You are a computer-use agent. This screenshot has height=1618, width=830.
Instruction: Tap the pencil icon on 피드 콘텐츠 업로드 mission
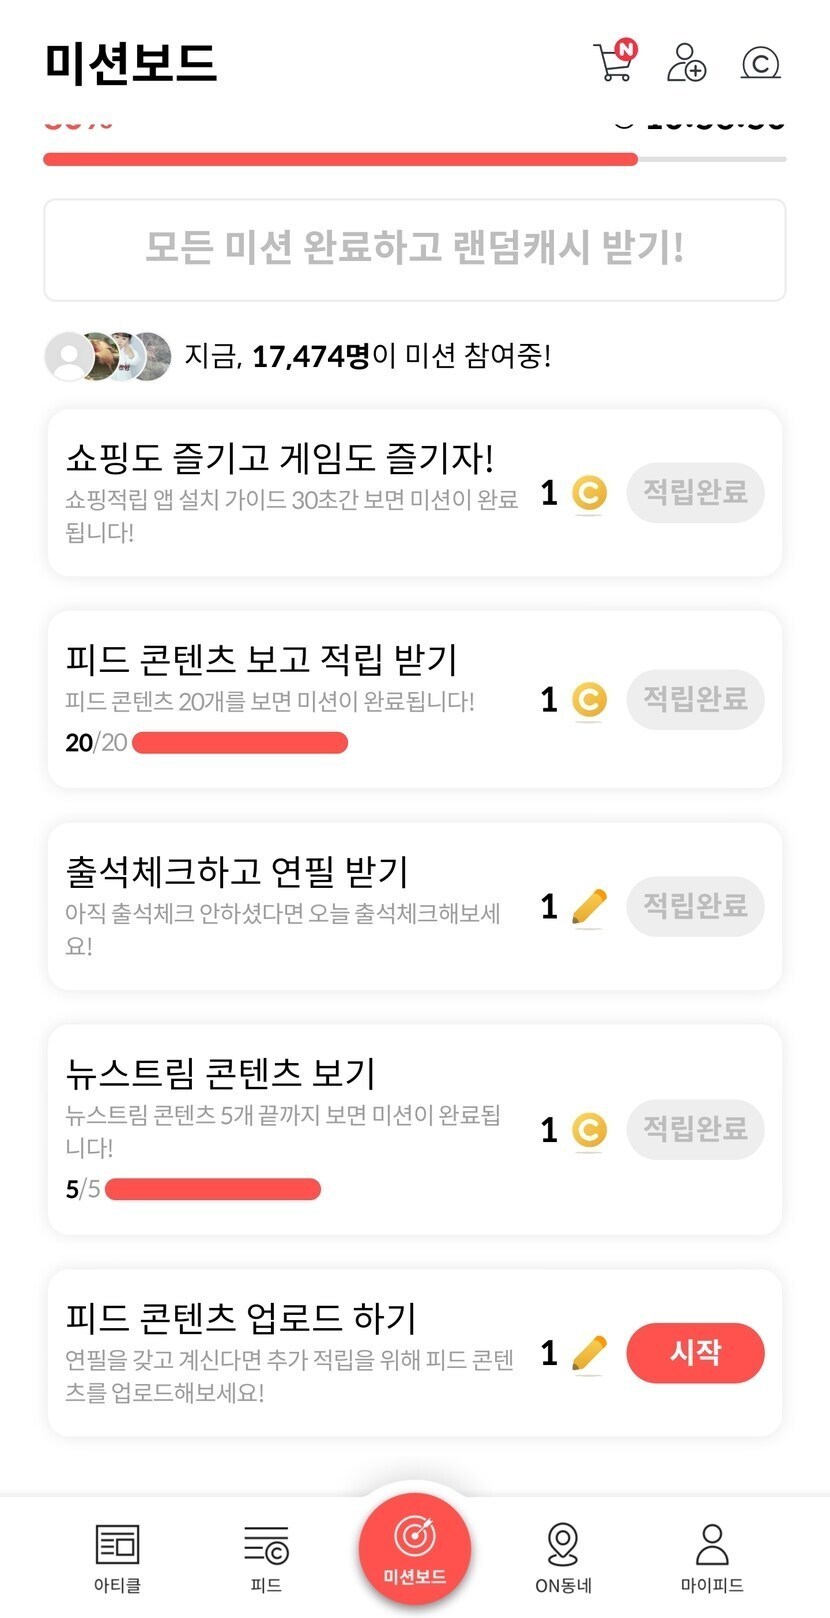click(x=589, y=1353)
